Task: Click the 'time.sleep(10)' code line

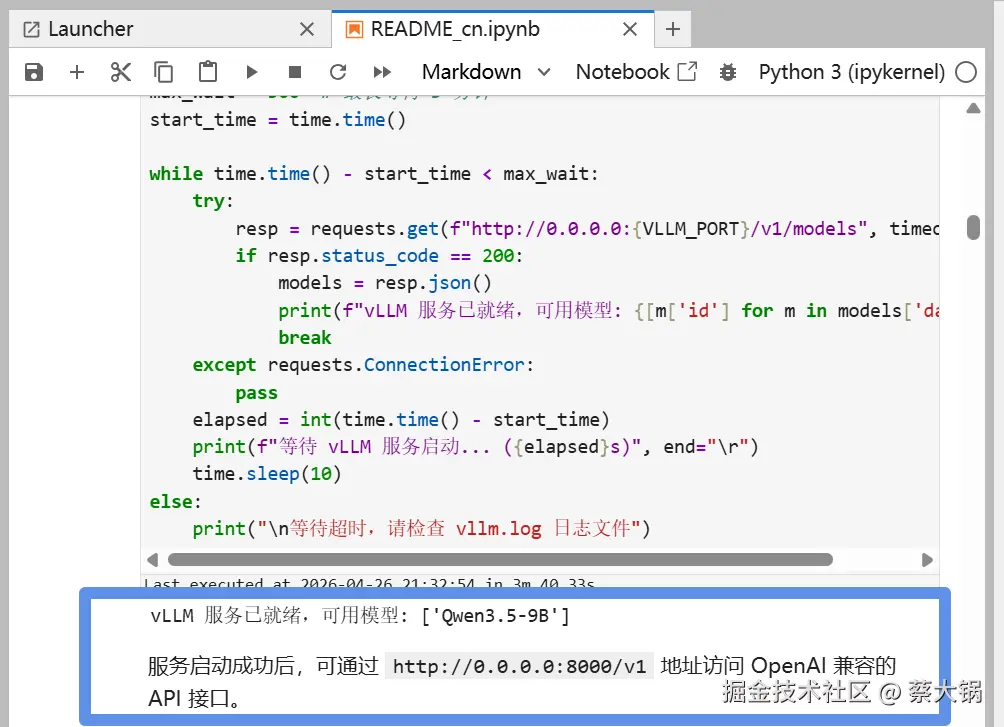Action: coord(267,474)
